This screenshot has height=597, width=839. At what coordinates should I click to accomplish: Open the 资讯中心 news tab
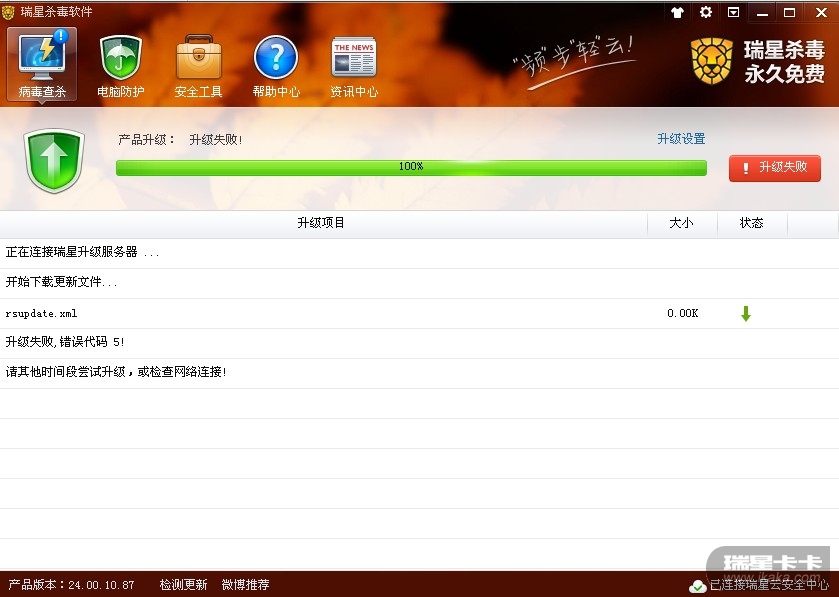(354, 66)
